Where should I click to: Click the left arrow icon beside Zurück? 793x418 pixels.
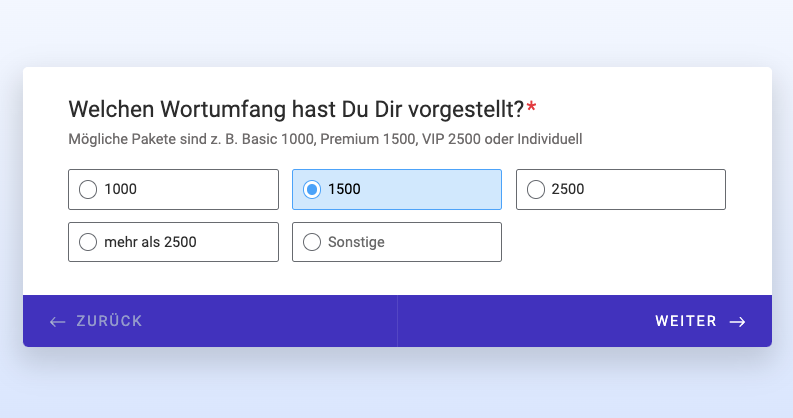[x=58, y=322]
